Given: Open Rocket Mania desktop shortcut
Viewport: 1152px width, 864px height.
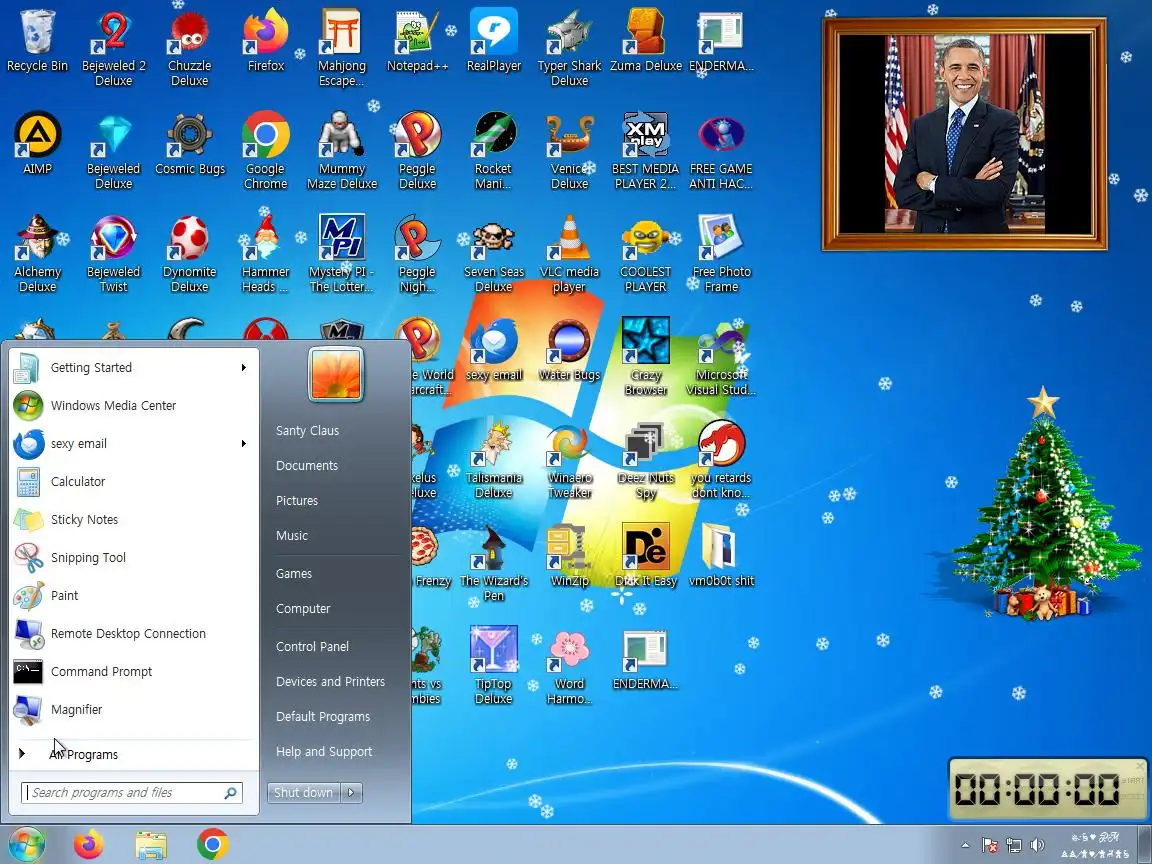Looking at the screenshot, I should click(494, 151).
